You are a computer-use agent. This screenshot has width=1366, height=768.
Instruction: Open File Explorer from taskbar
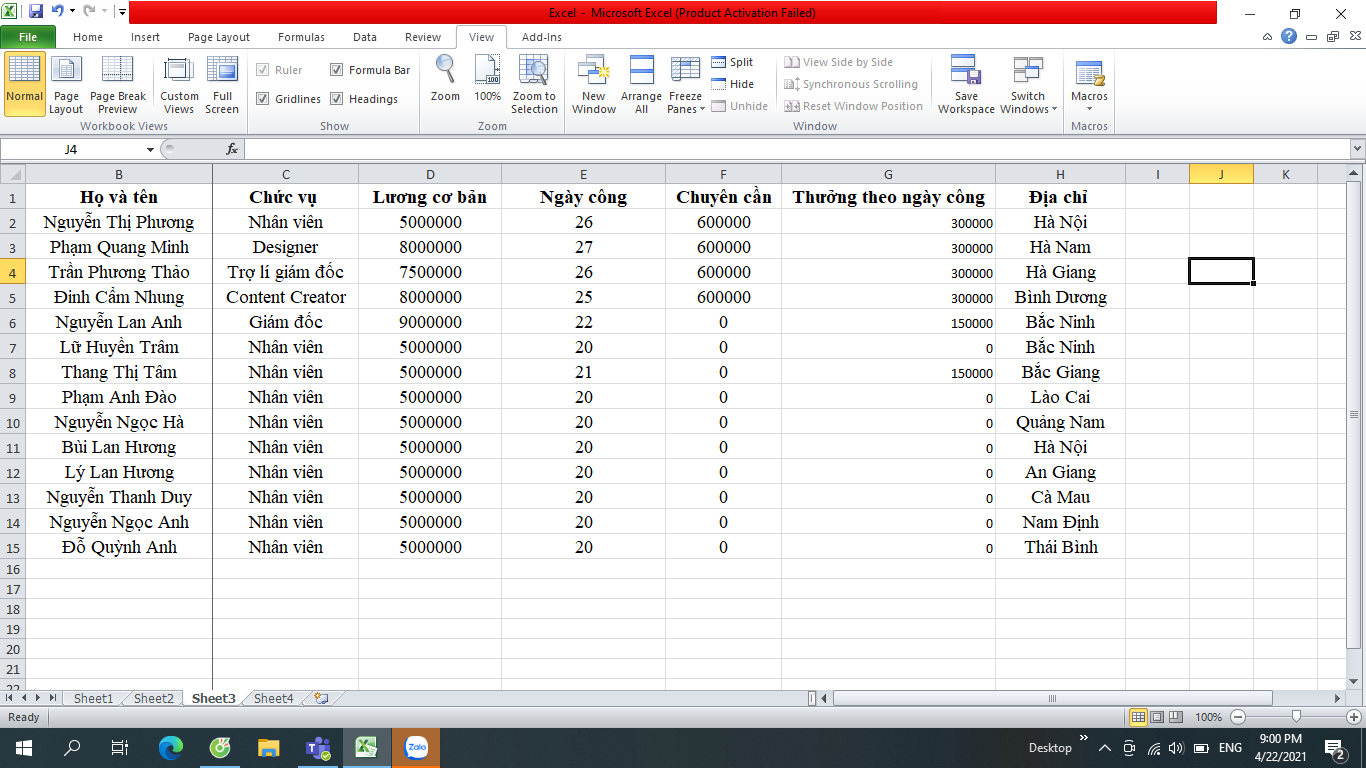pyautogui.click(x=269, y=747)
